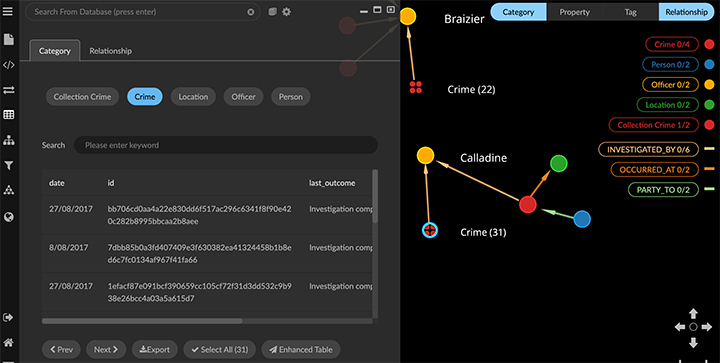Select the Location category filter chip

tap(193, 97)
